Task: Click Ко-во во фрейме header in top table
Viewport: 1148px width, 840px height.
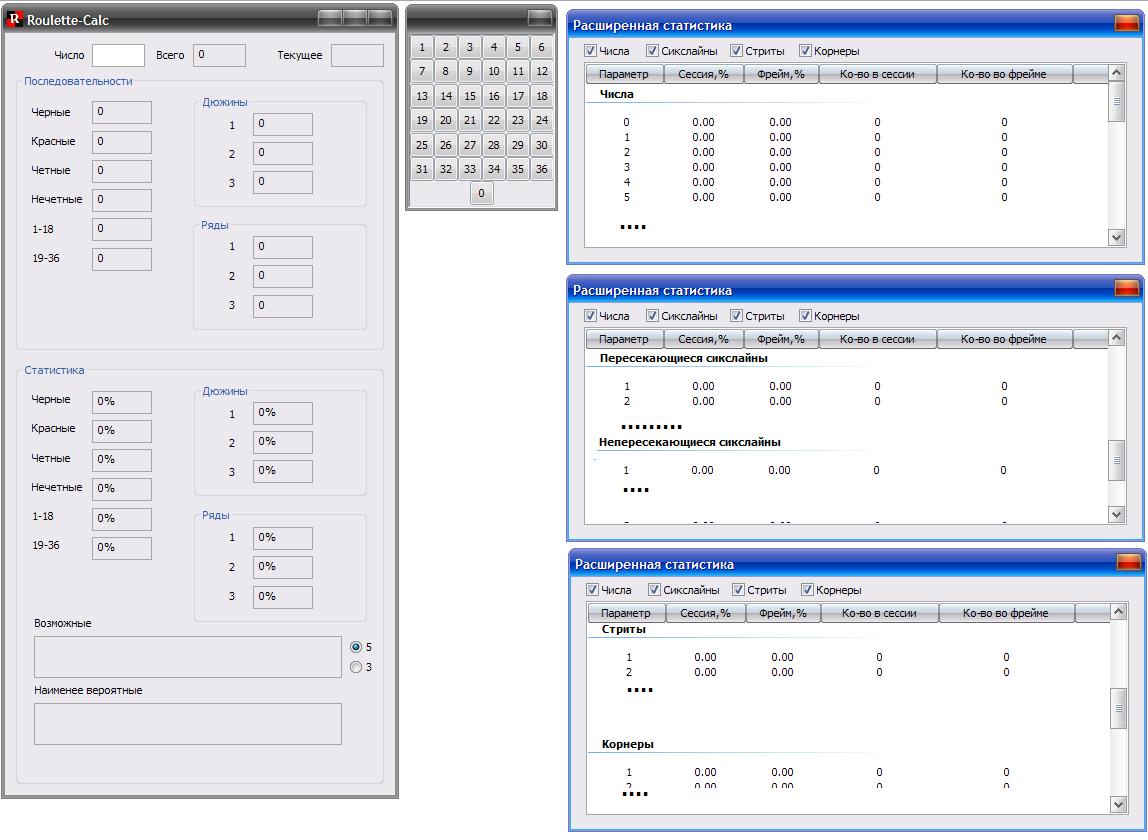Action: click(x=1004, y=74)
